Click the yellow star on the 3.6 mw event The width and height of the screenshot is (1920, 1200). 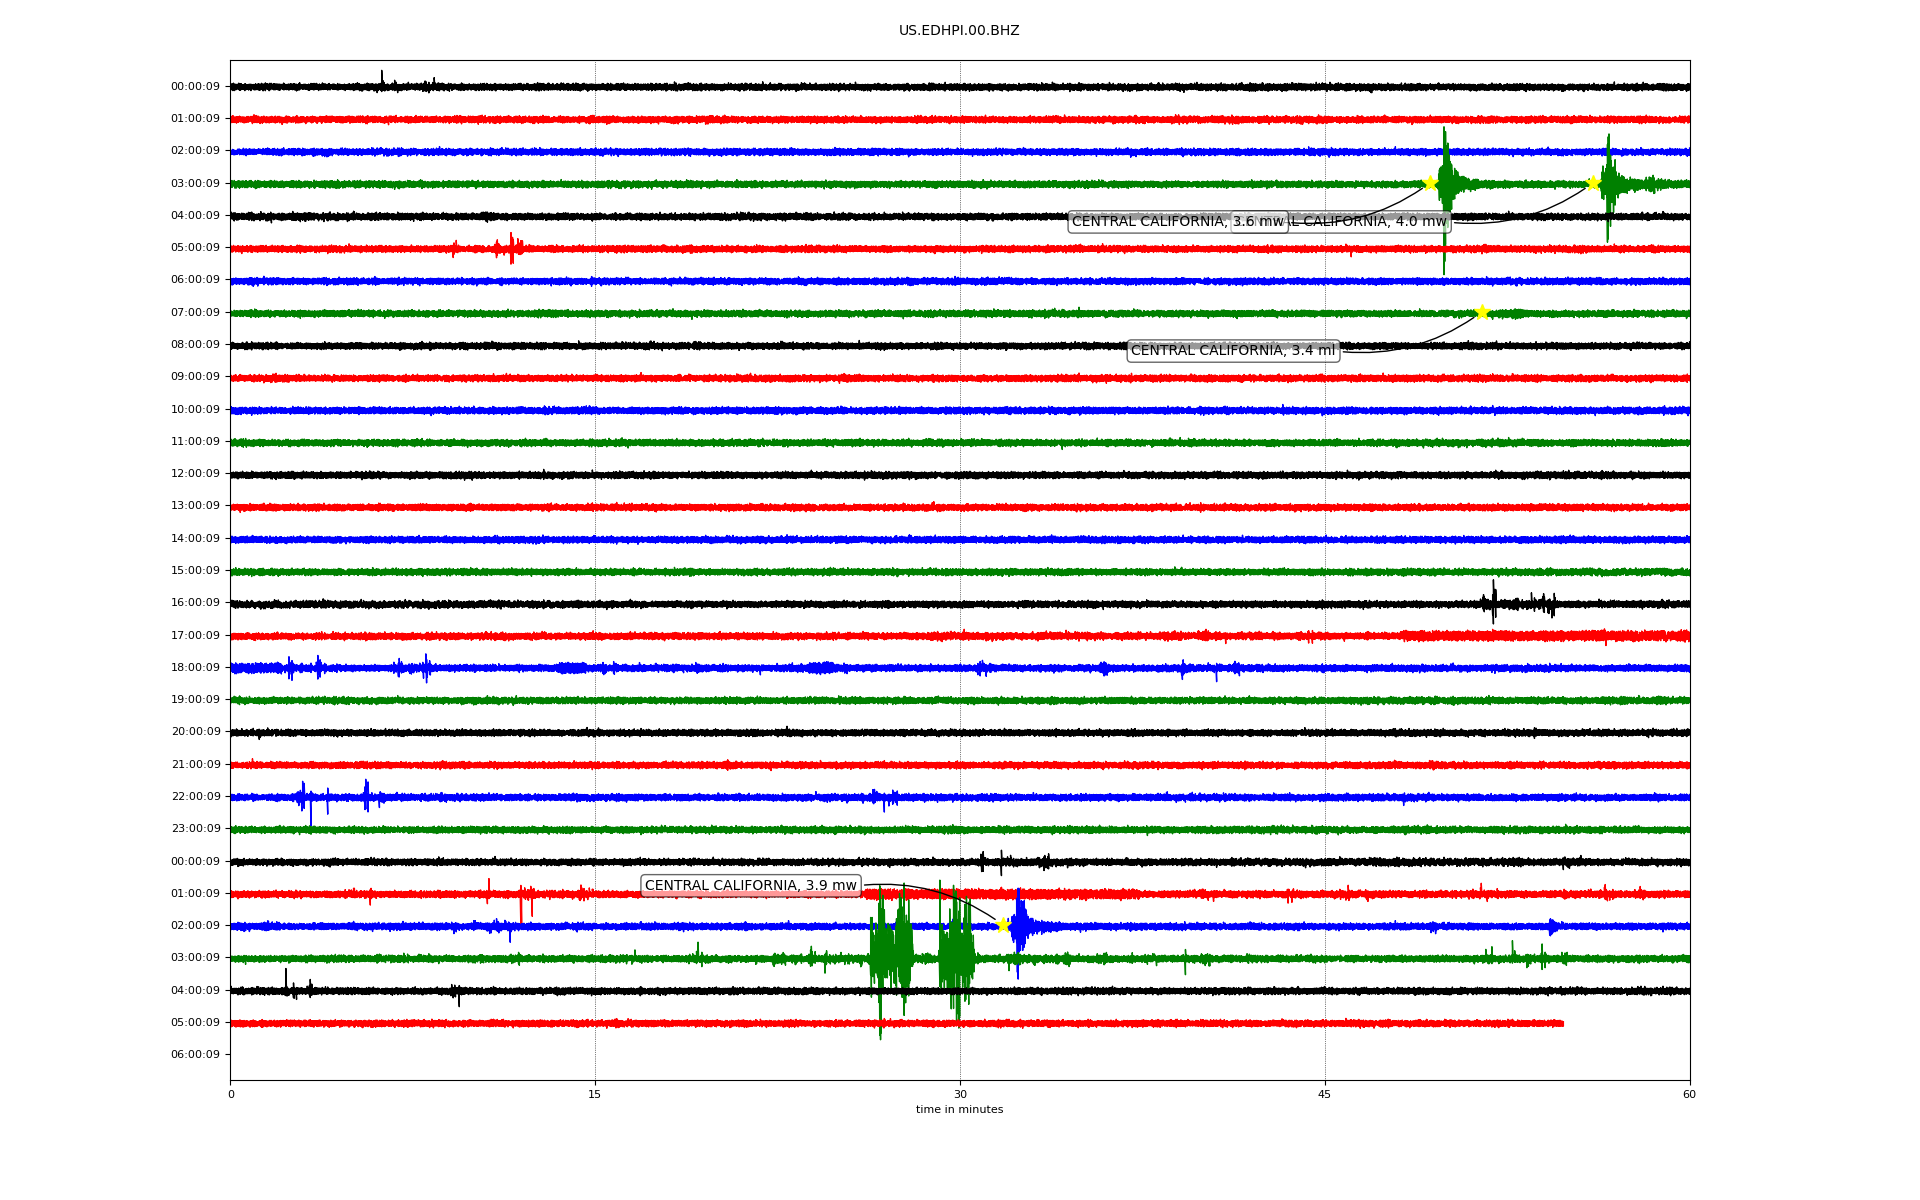[1430, 183]
